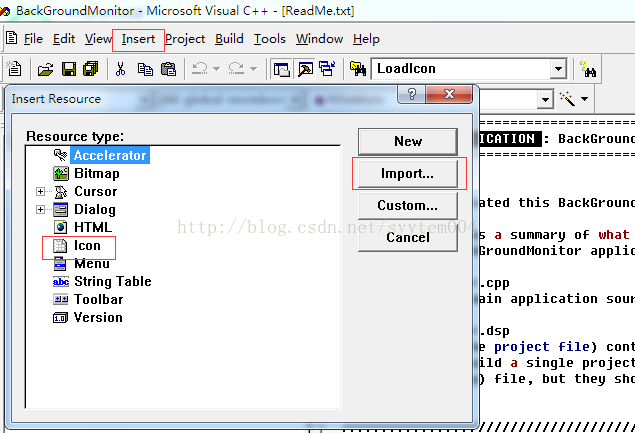Select String Table resource type

pos(113,282)
